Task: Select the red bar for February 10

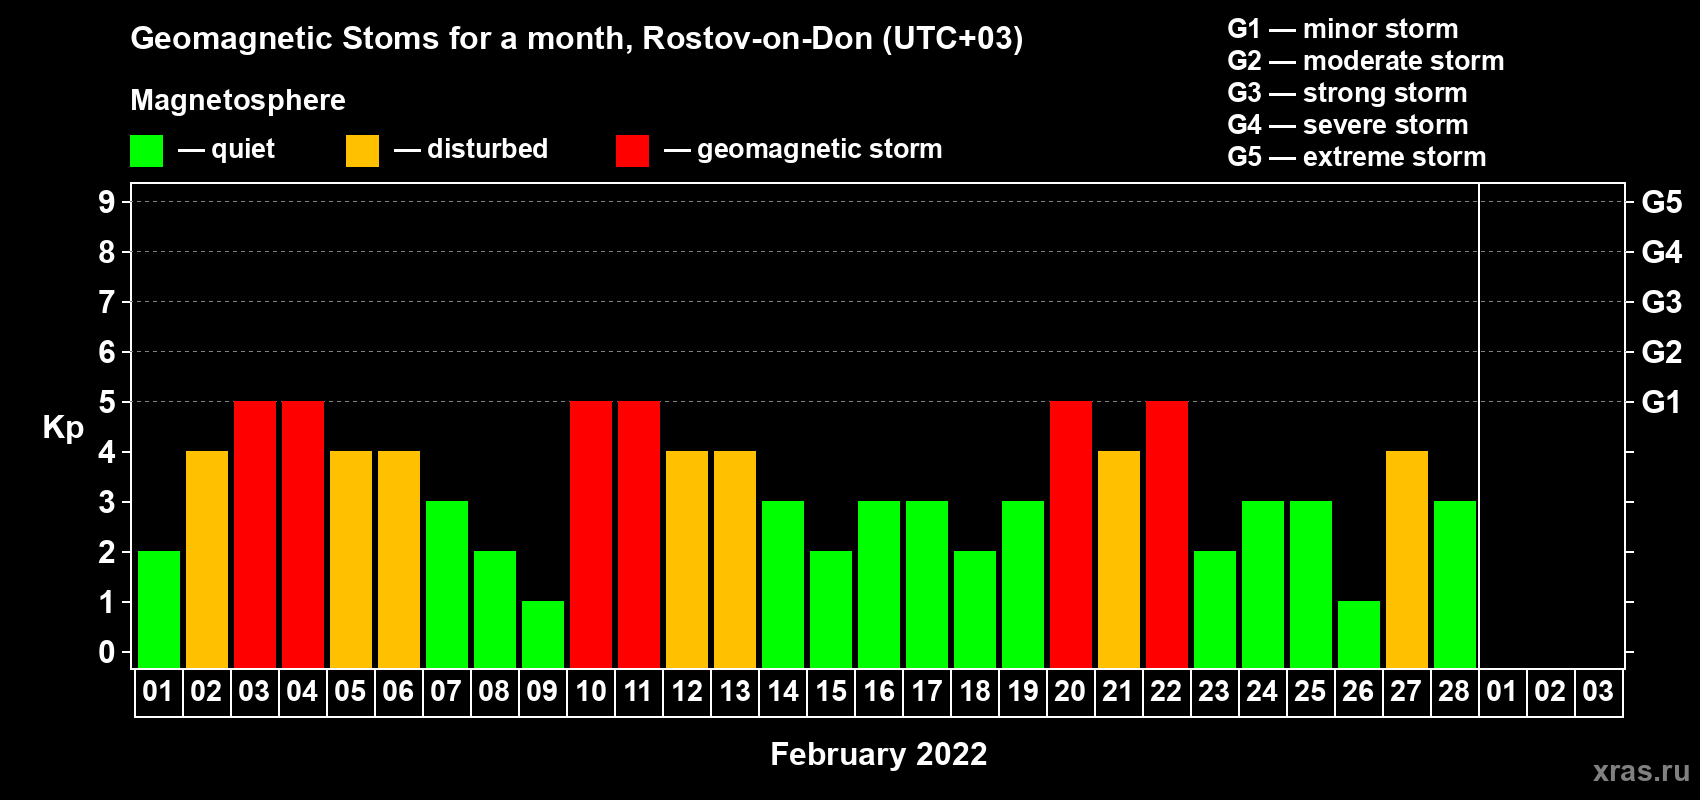Action: pos(591,534)
